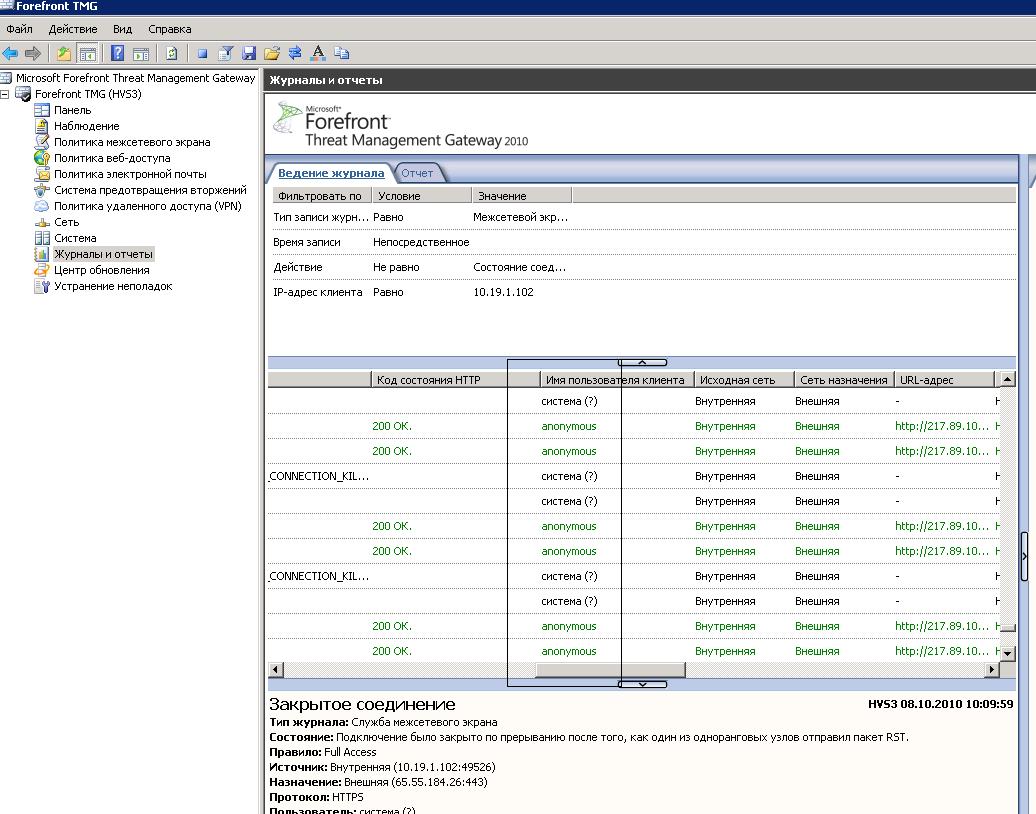The height and width of the screenshot is (814, 1036).
Task: Switch to the Ведение журнала tab
Action: pos(331,173)
